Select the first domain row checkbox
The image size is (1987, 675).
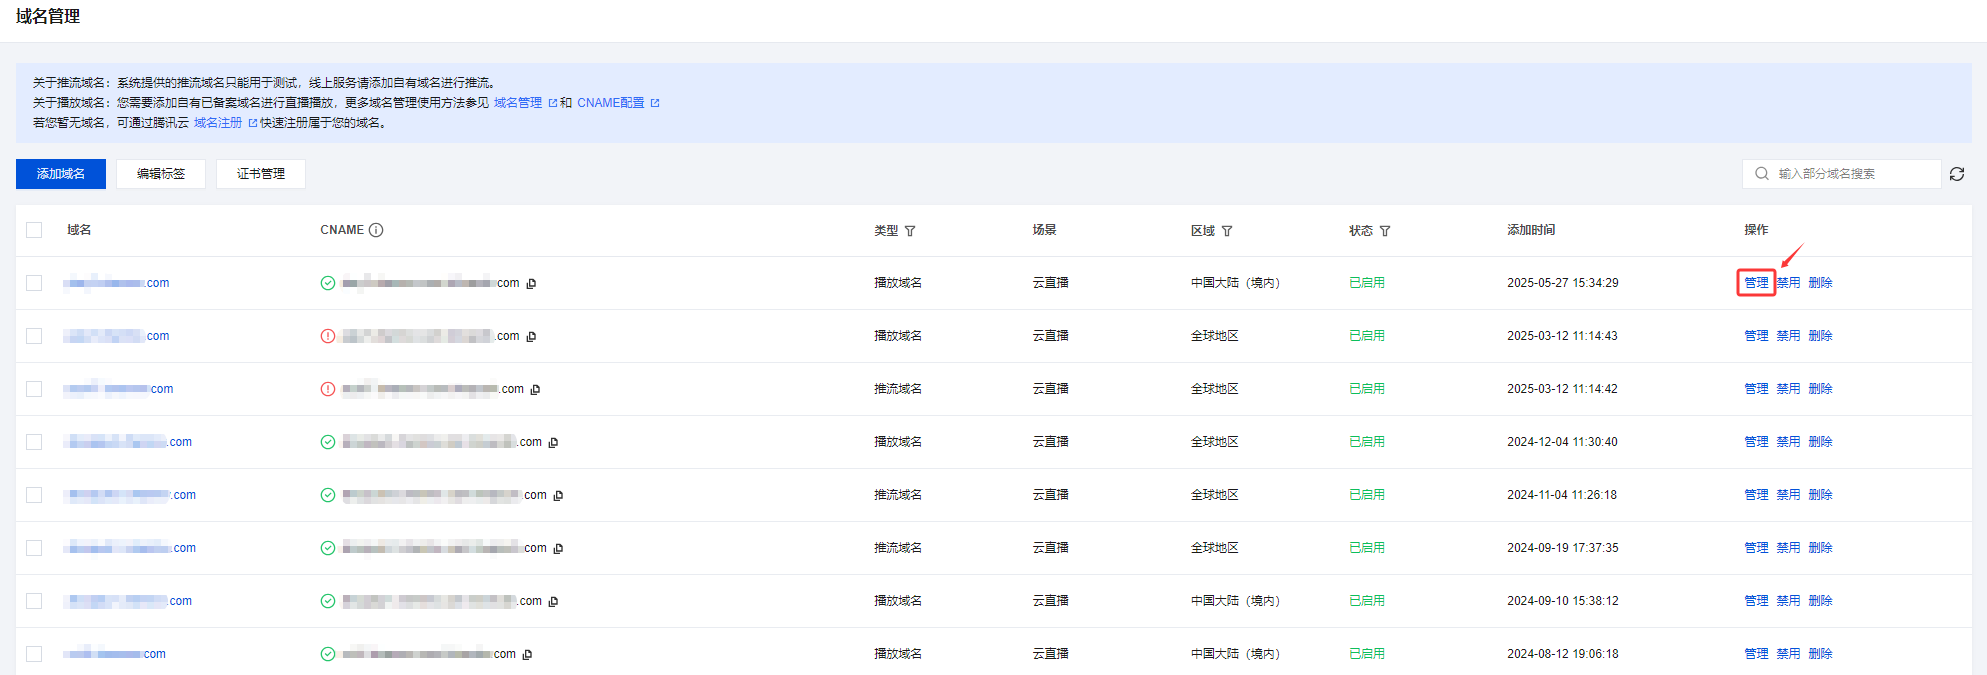(x=35, y=283)
